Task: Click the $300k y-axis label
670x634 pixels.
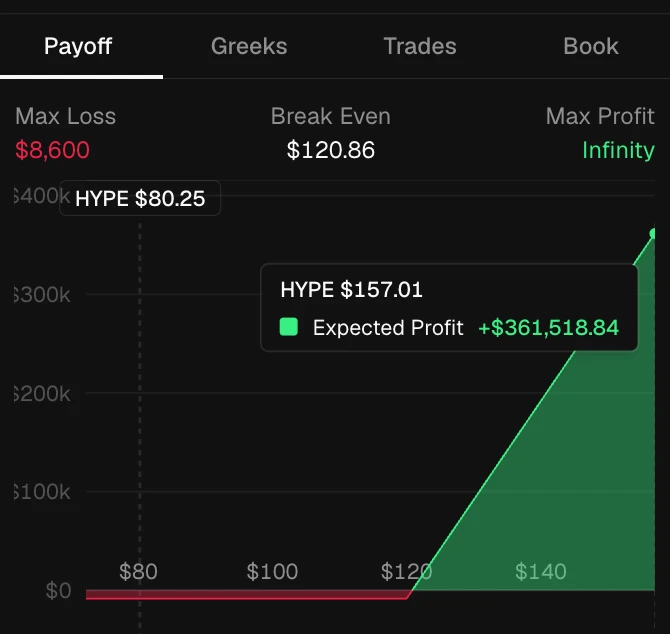Action: tap(42, 295)
